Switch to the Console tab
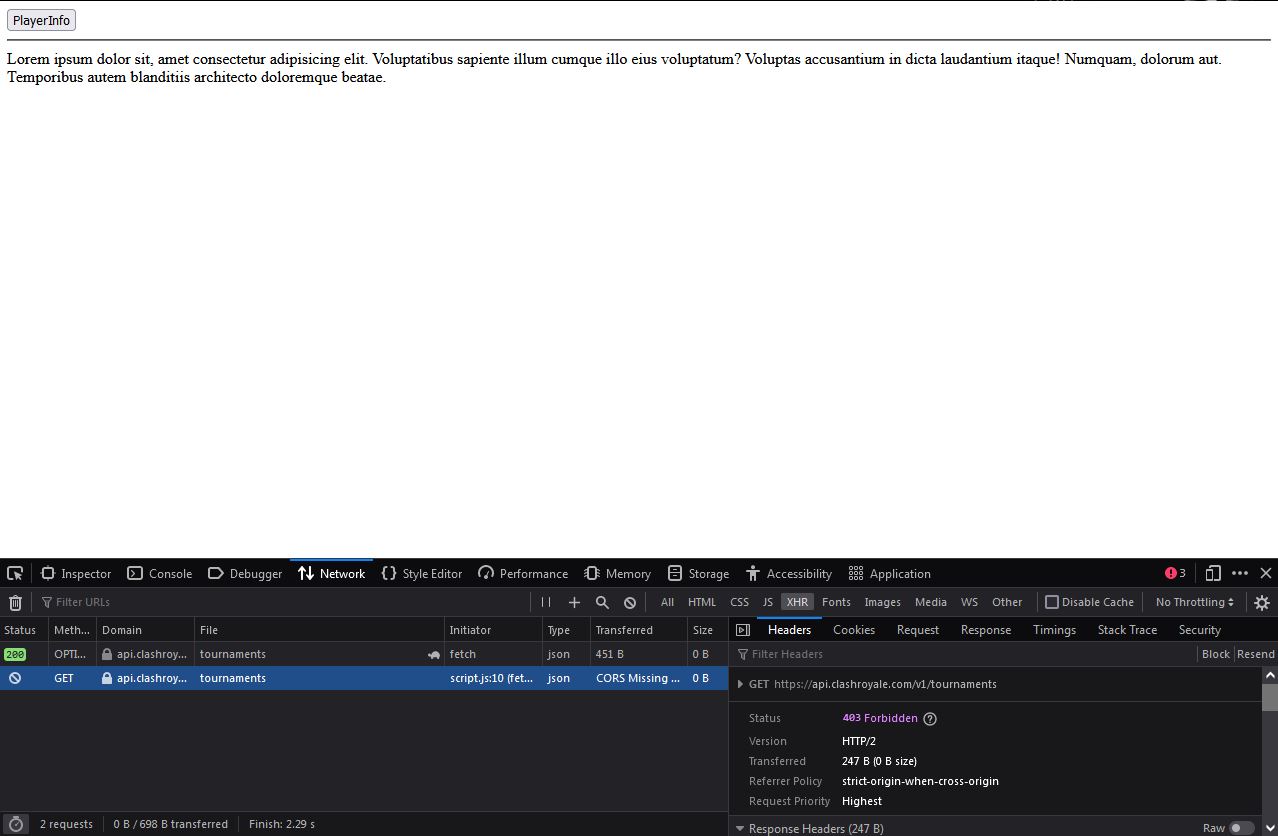1278x836 pixels. click(160, 573)
